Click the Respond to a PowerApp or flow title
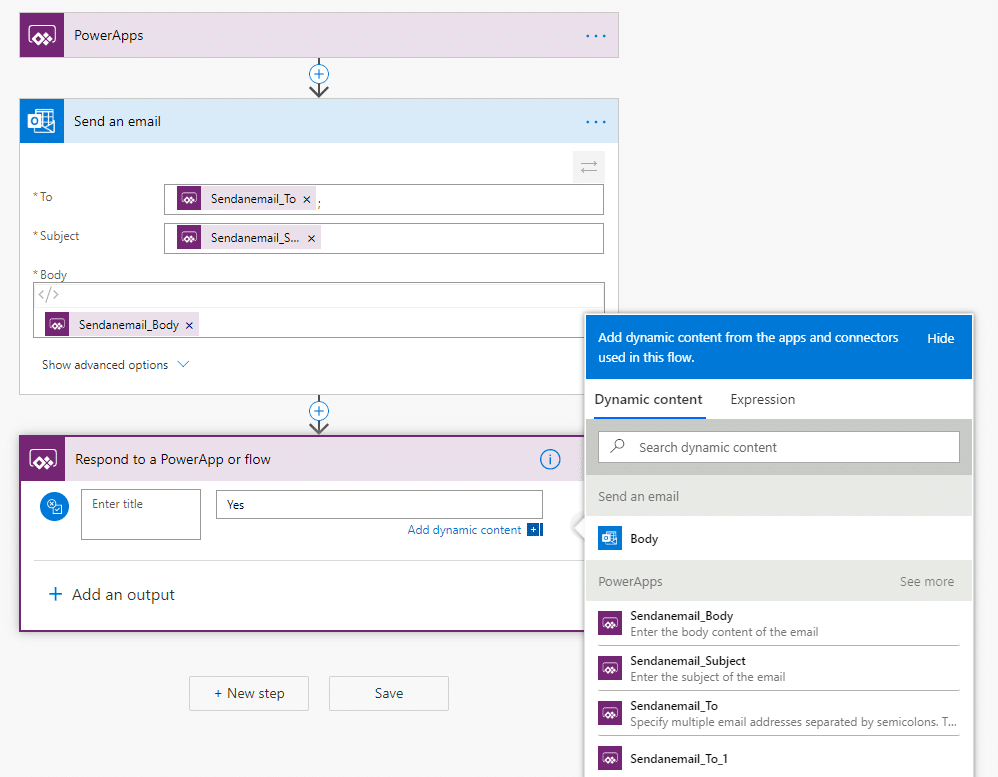 tap(172, 459)
